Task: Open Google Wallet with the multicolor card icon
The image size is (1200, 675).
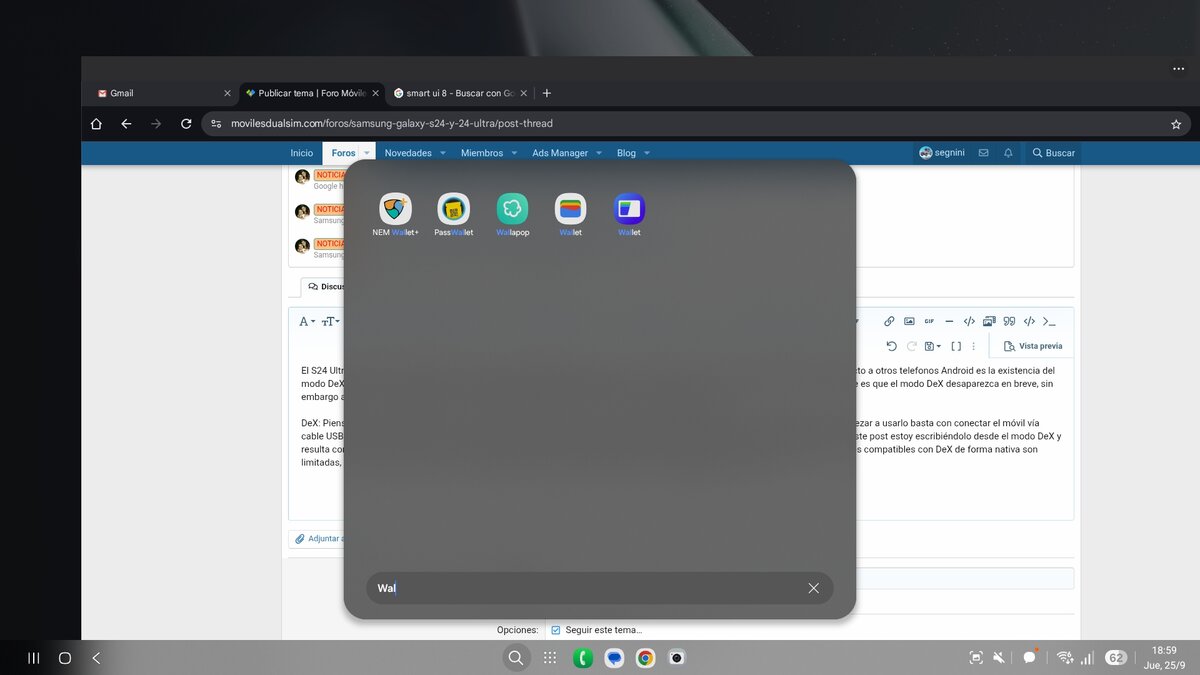Action: (571, 214)
